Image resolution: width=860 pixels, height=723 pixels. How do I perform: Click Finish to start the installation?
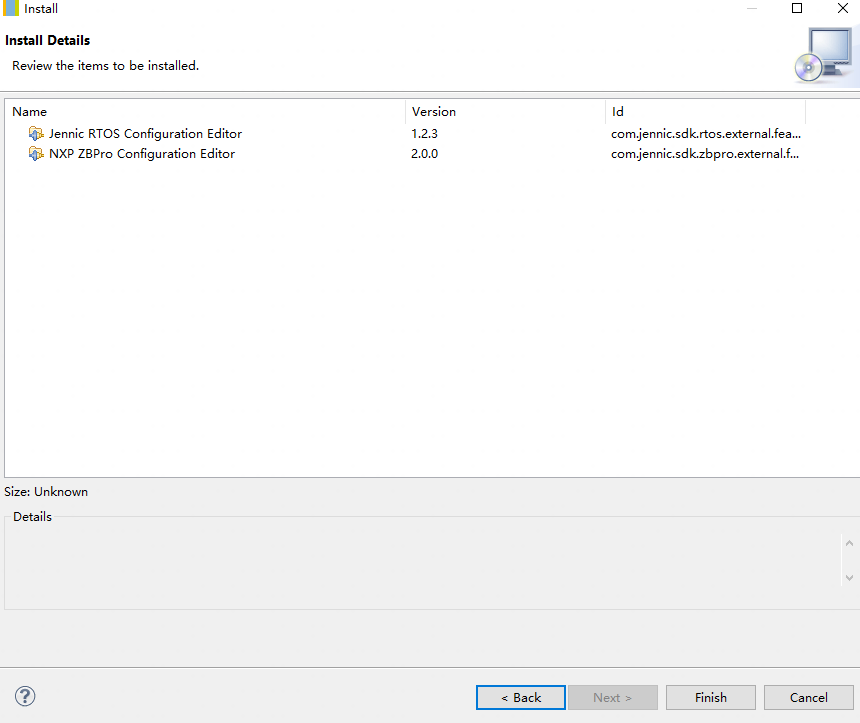[711, 697]
